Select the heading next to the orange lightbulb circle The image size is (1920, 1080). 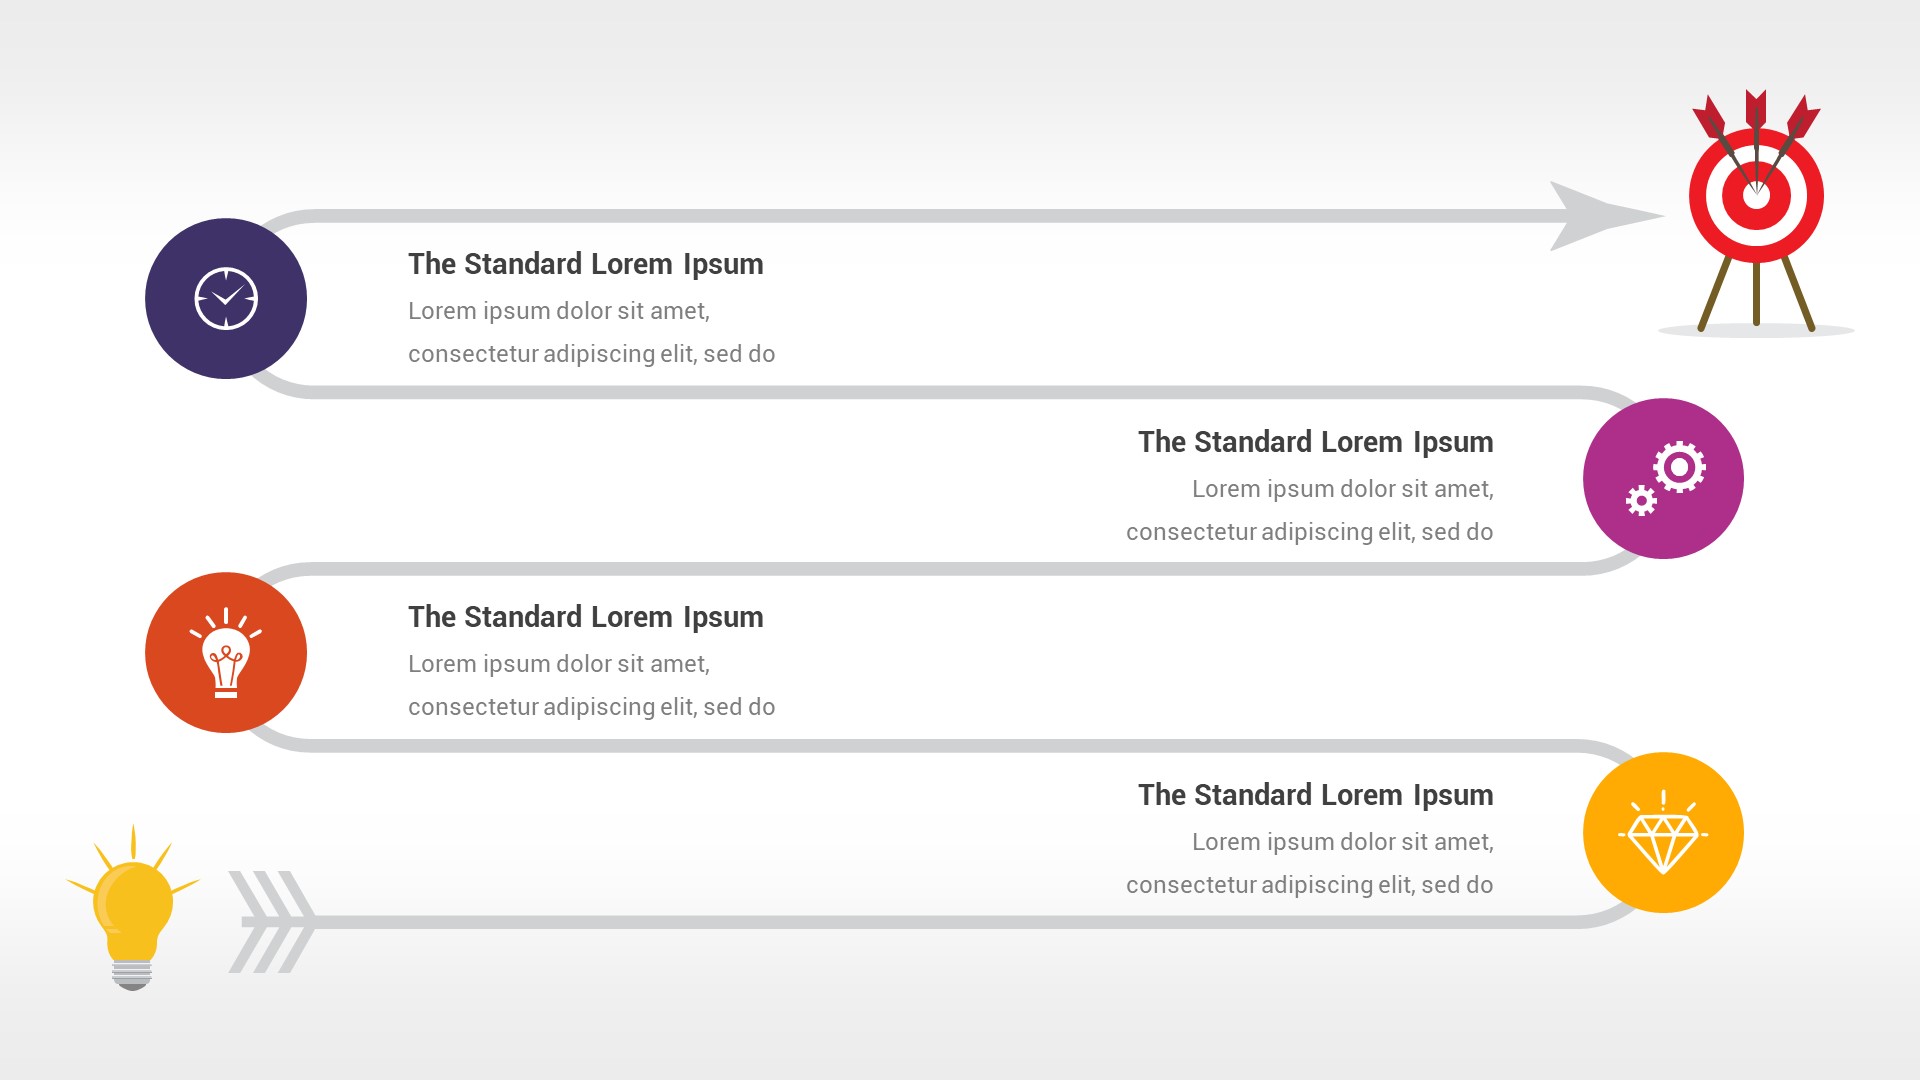pos(585,617)
